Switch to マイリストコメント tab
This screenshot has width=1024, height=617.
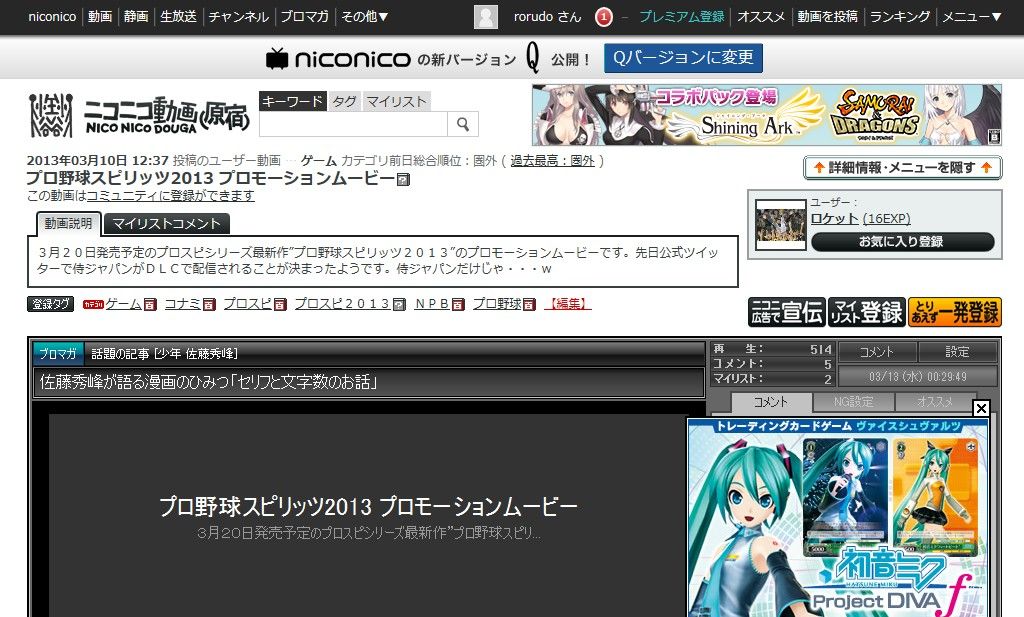tap(167, 224)
